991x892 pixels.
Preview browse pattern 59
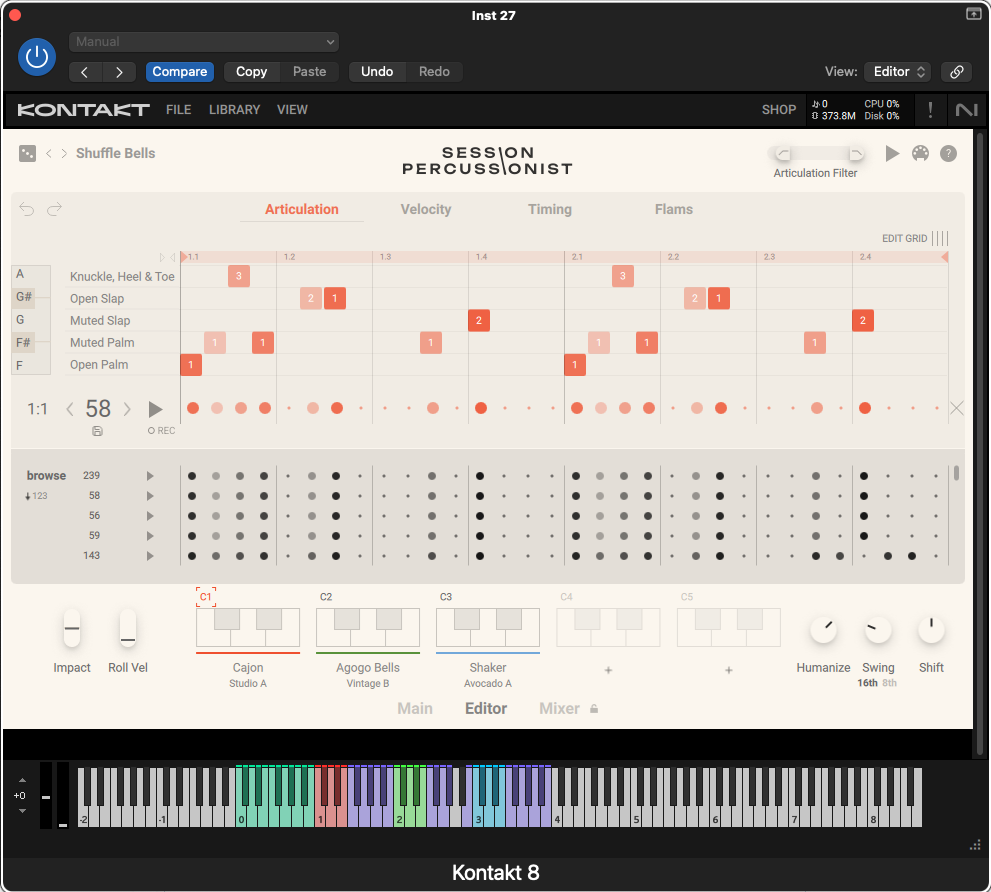pos(150,536)
